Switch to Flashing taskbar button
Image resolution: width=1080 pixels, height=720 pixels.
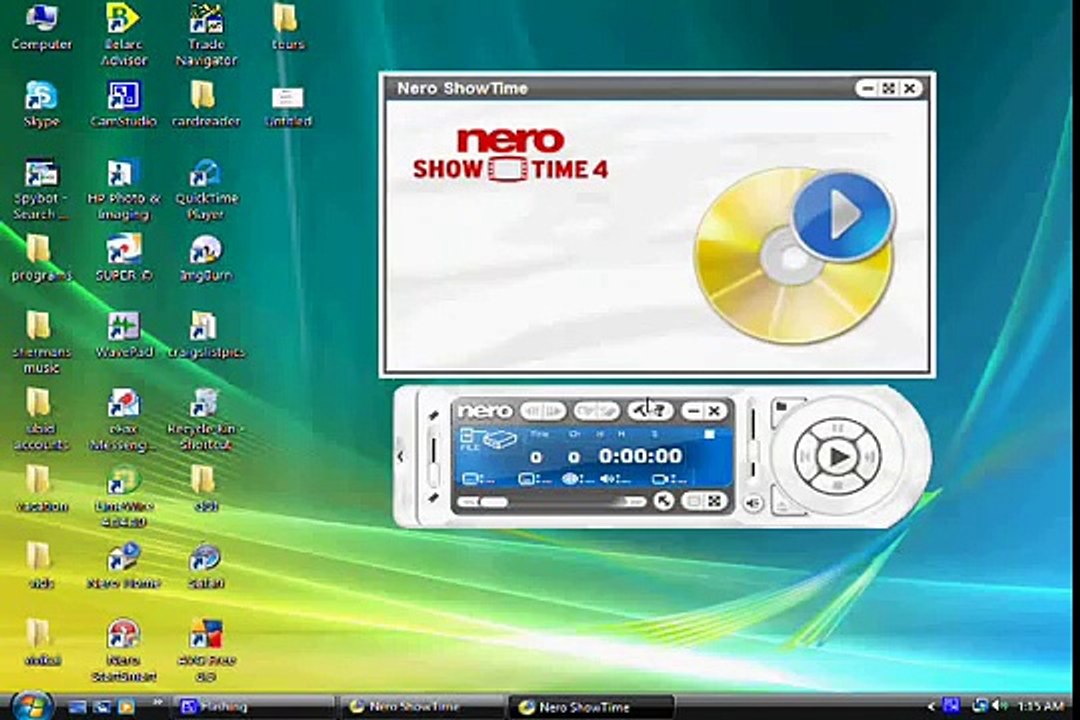(251, 706)
